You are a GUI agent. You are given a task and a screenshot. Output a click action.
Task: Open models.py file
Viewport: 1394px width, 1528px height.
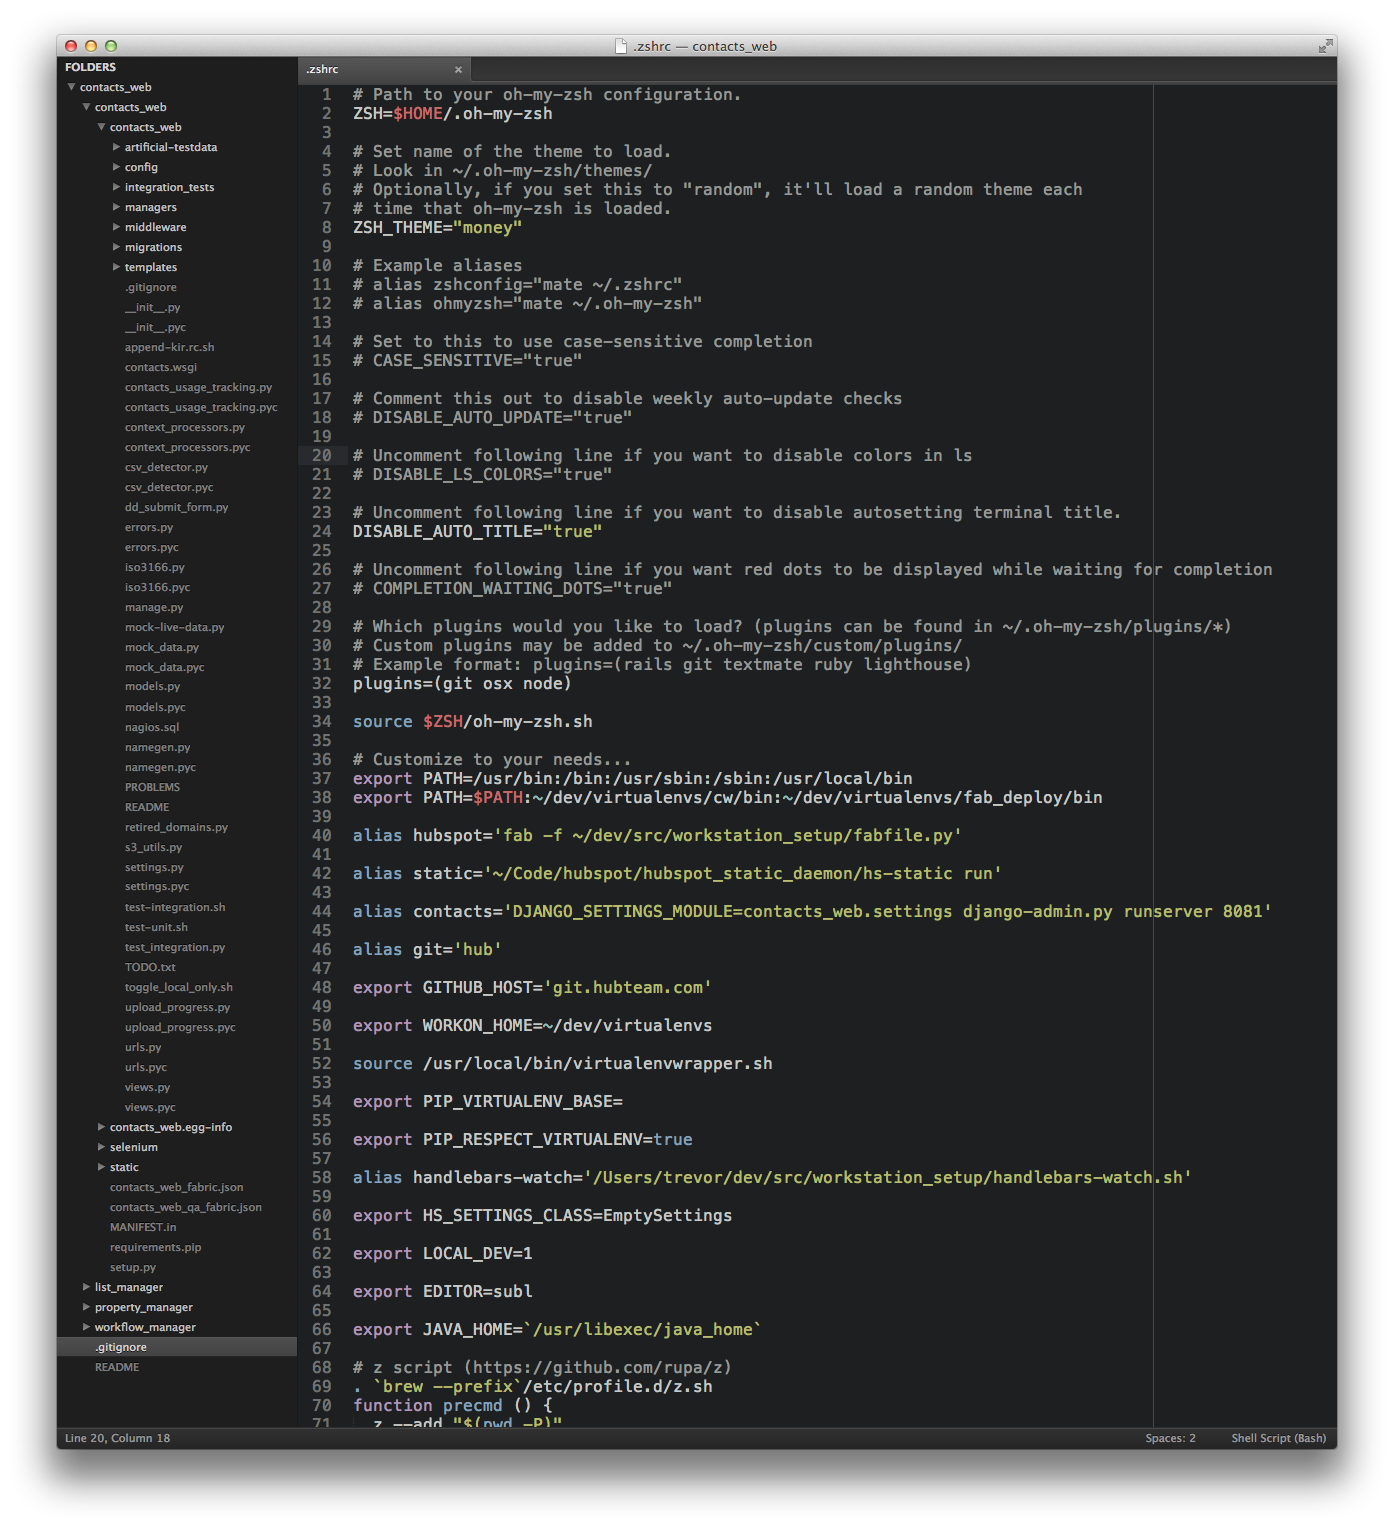pyautogui.click(x=152, y=686)
